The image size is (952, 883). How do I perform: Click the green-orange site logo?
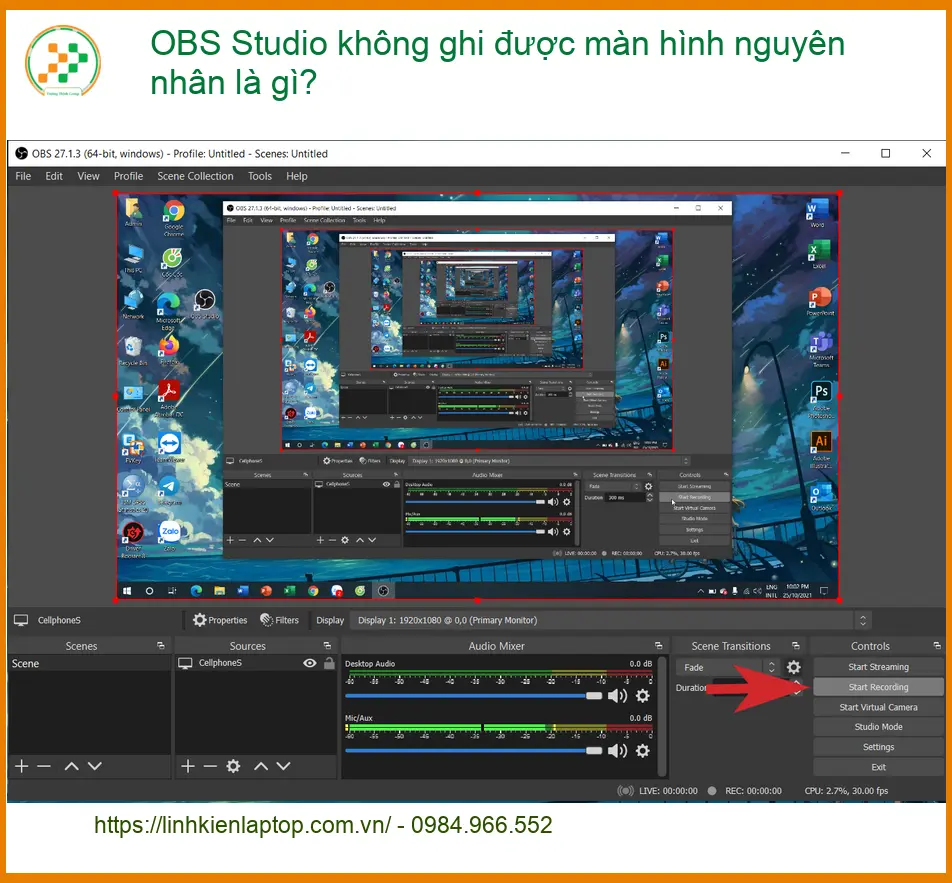[x=63, y=61]
